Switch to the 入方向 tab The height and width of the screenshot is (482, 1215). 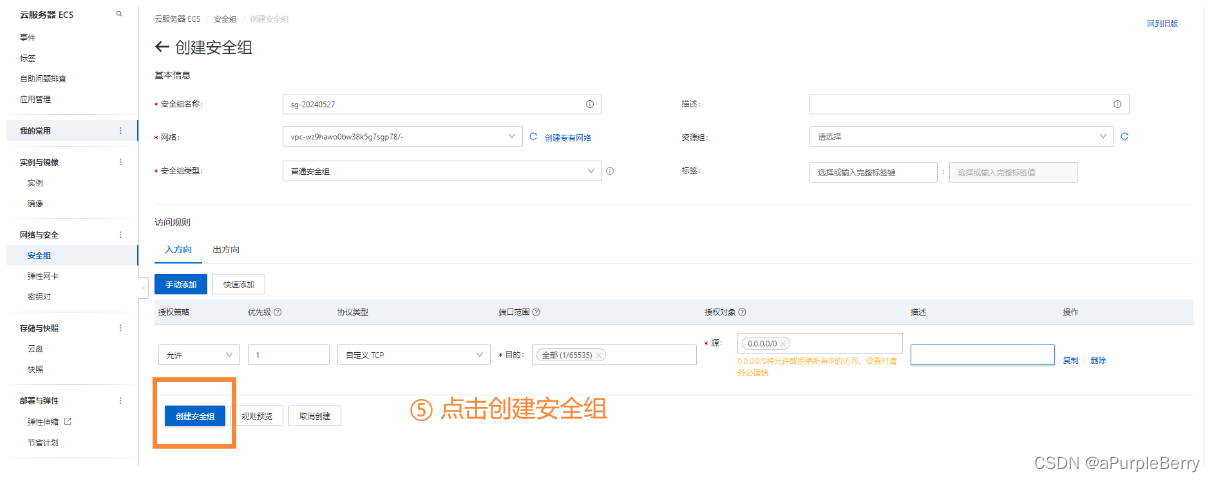176,249
